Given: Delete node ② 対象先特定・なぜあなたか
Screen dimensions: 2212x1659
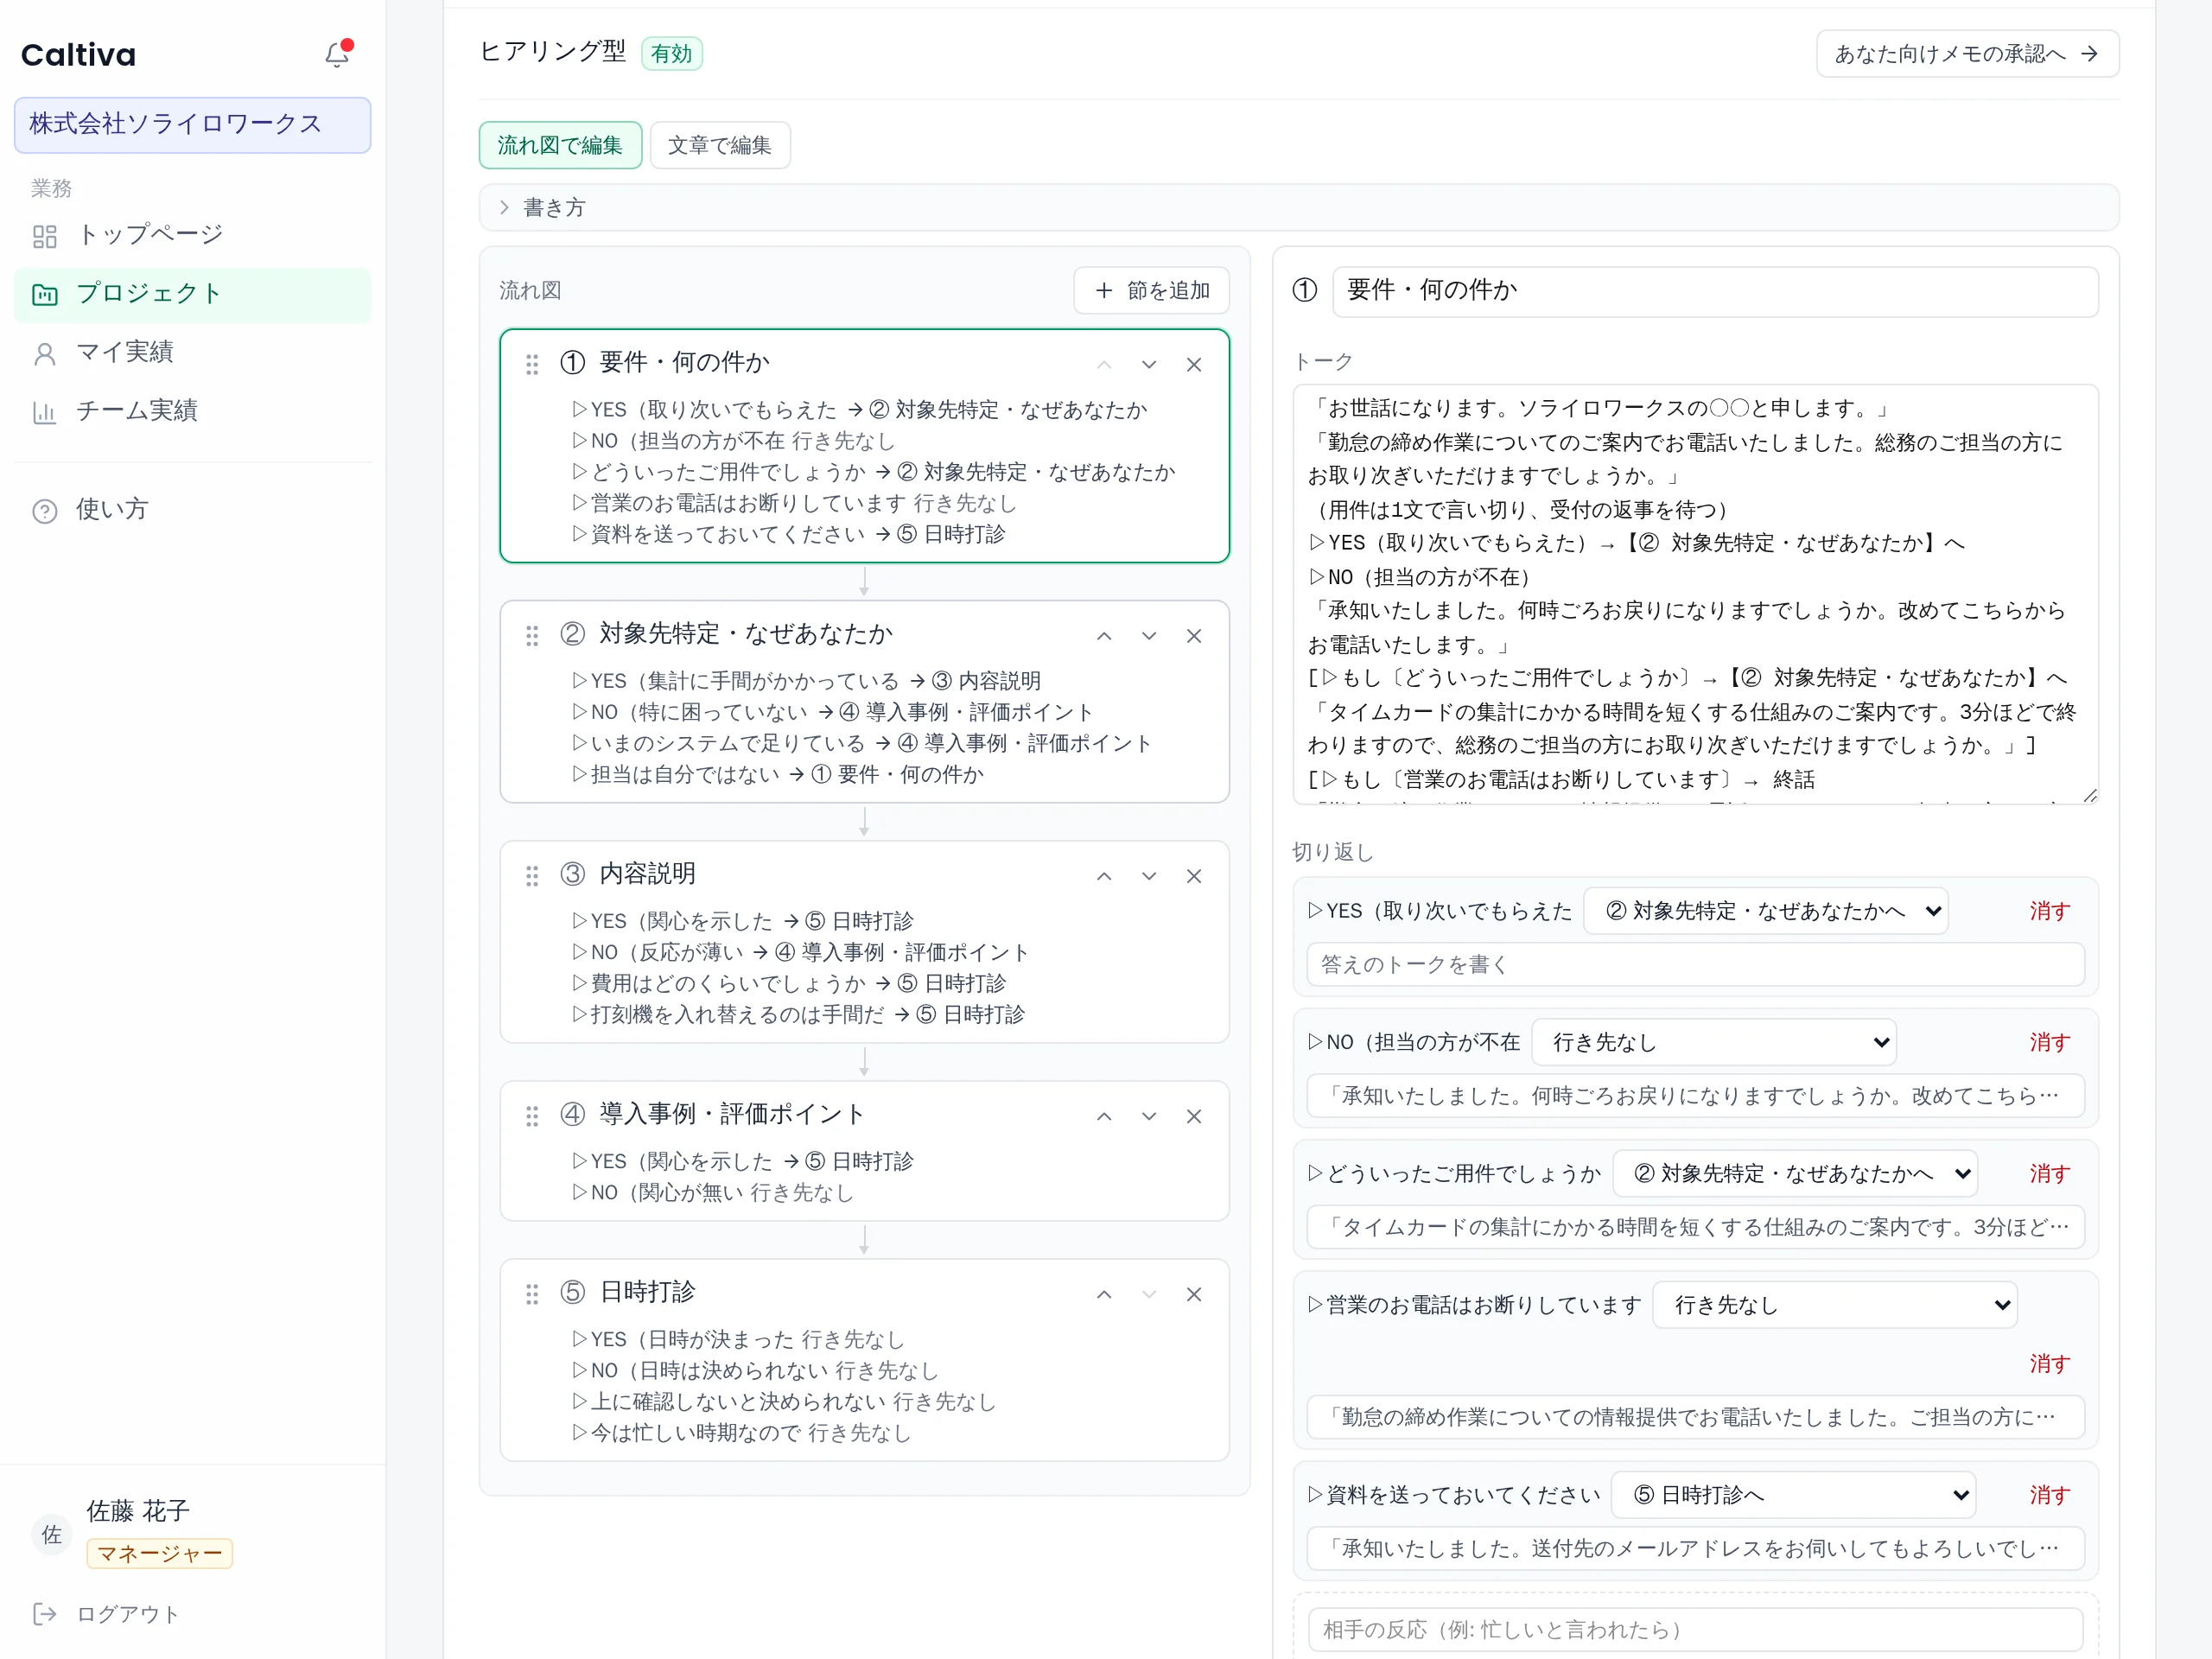Looking at the screenshot, I should (x=1194, y=636).
